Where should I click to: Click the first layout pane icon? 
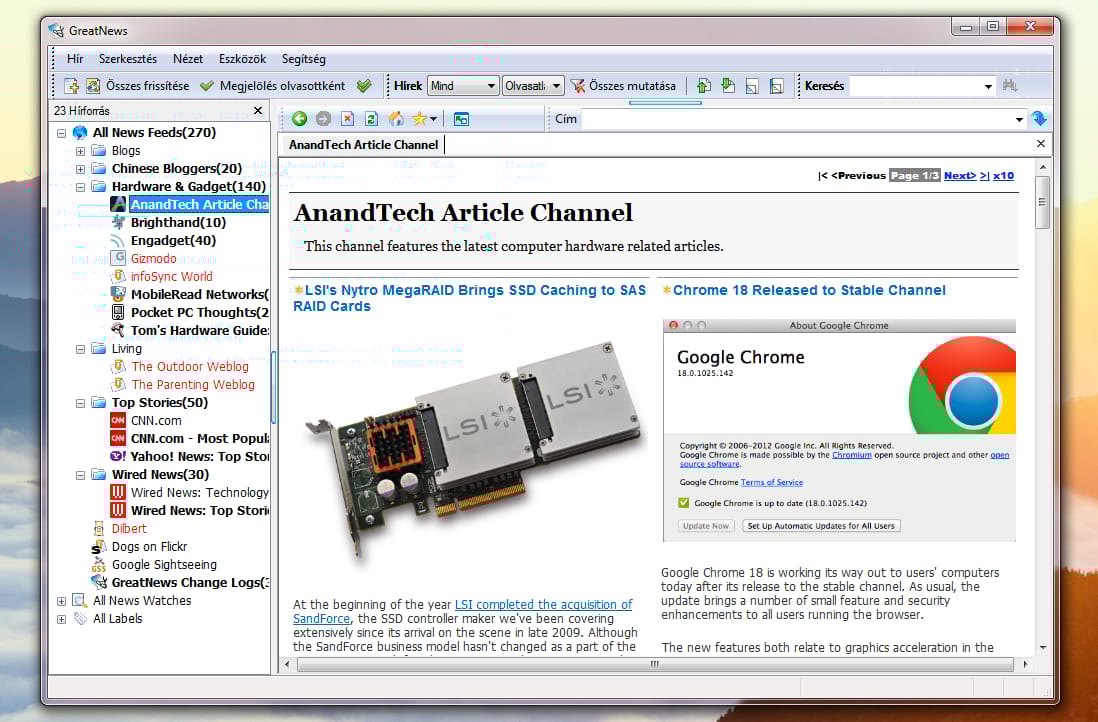tap(752, 85)
